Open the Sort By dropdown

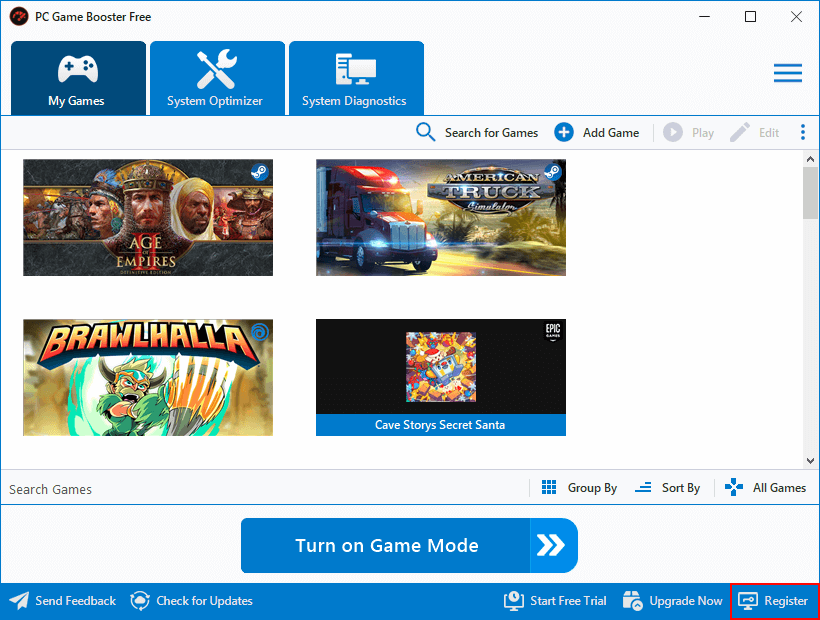point(667,488)
